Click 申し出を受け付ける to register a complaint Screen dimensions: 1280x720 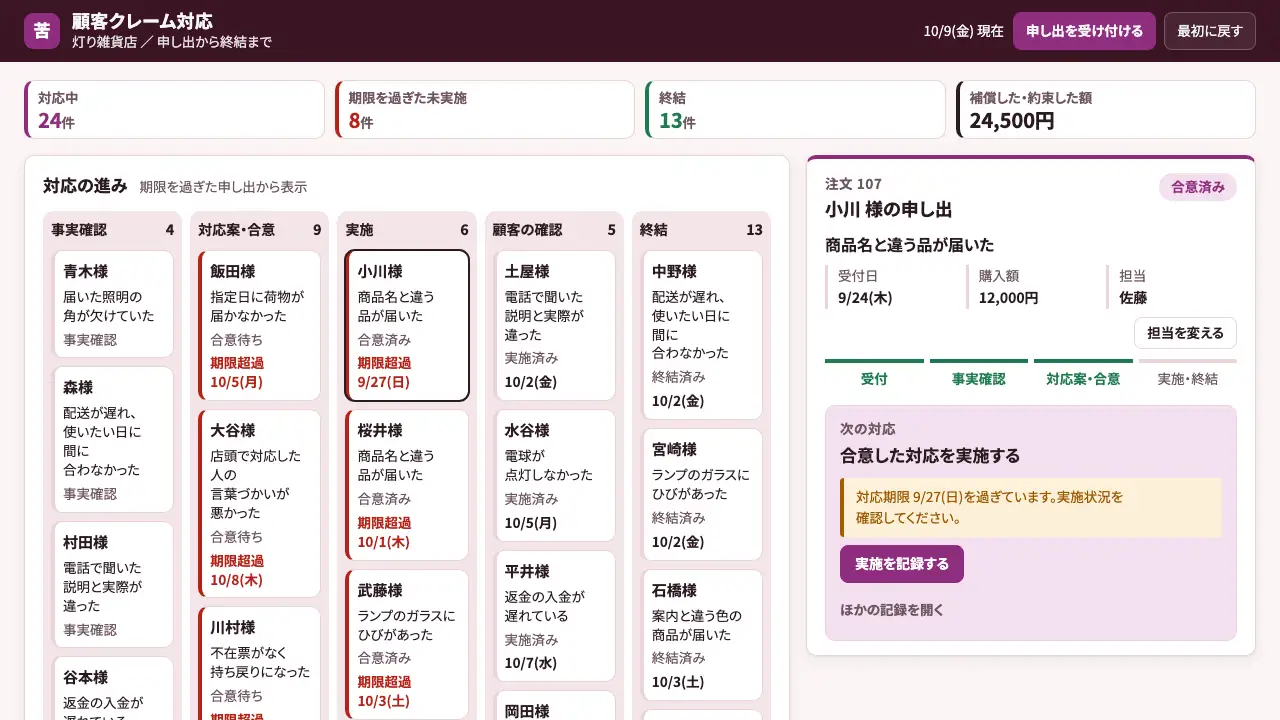tap(1084, 31)
